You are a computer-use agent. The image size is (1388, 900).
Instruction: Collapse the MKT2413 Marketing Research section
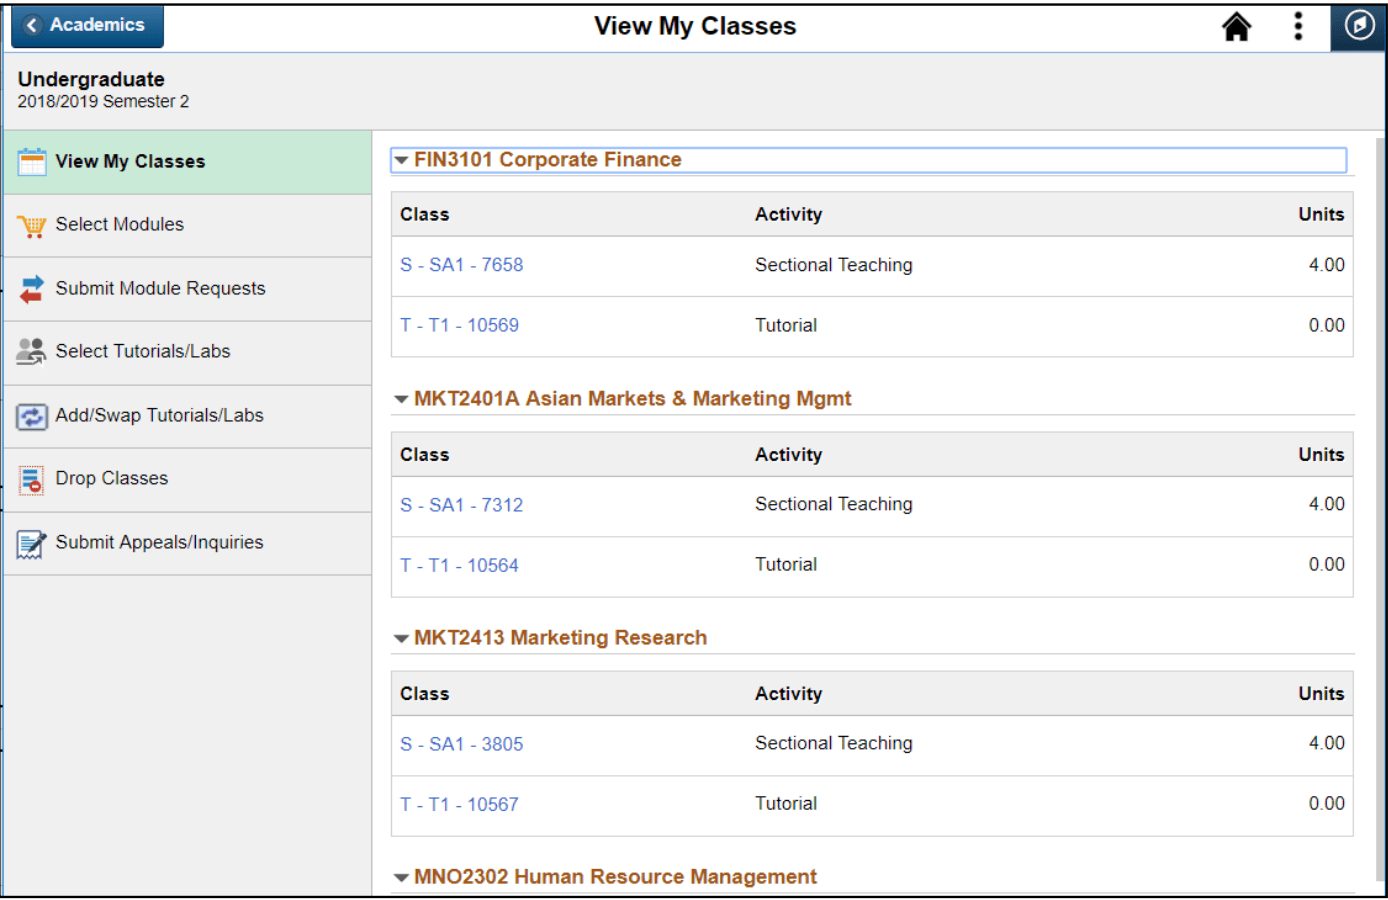pyautogui.click(x=401, y=637)
